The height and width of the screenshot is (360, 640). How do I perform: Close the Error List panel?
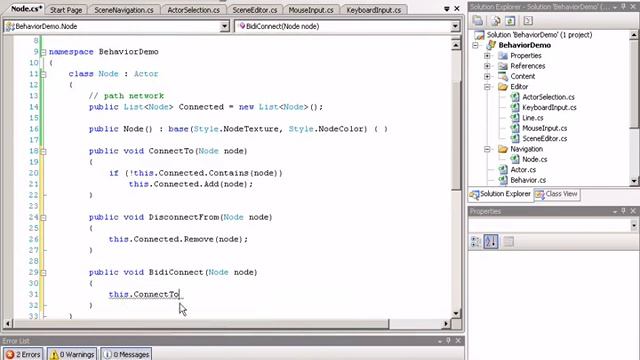458,340
